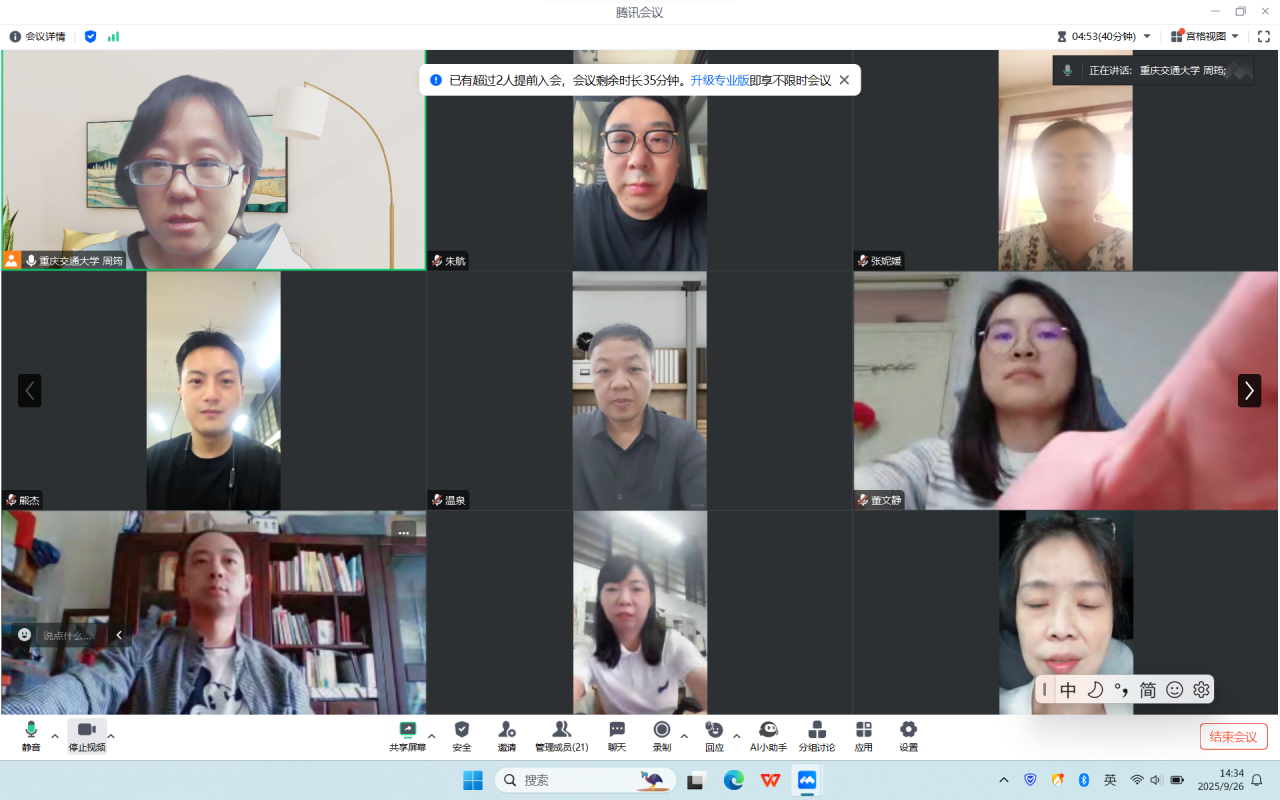Click the 升级专业版 upgrade link
This screenshot has width=1280, height=800.
(x=719, y=80)
